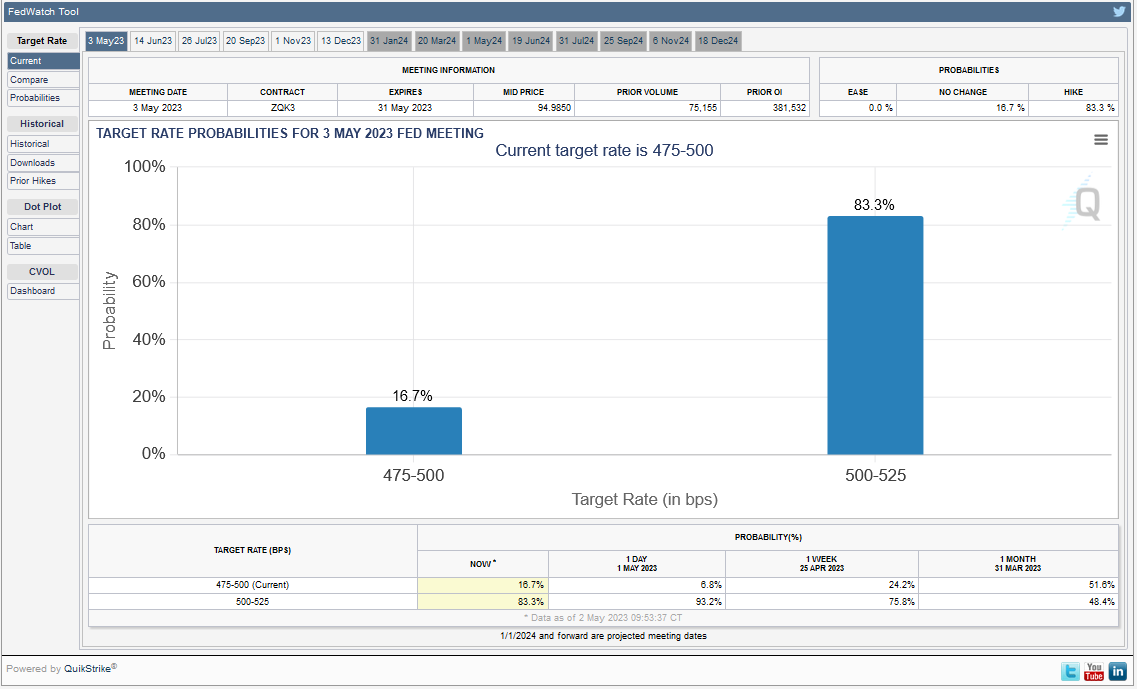1141x689 pixels.
Task: Open the LinkedIn icon in footer
Action: pyautogui.click(x=1118, y=671)
